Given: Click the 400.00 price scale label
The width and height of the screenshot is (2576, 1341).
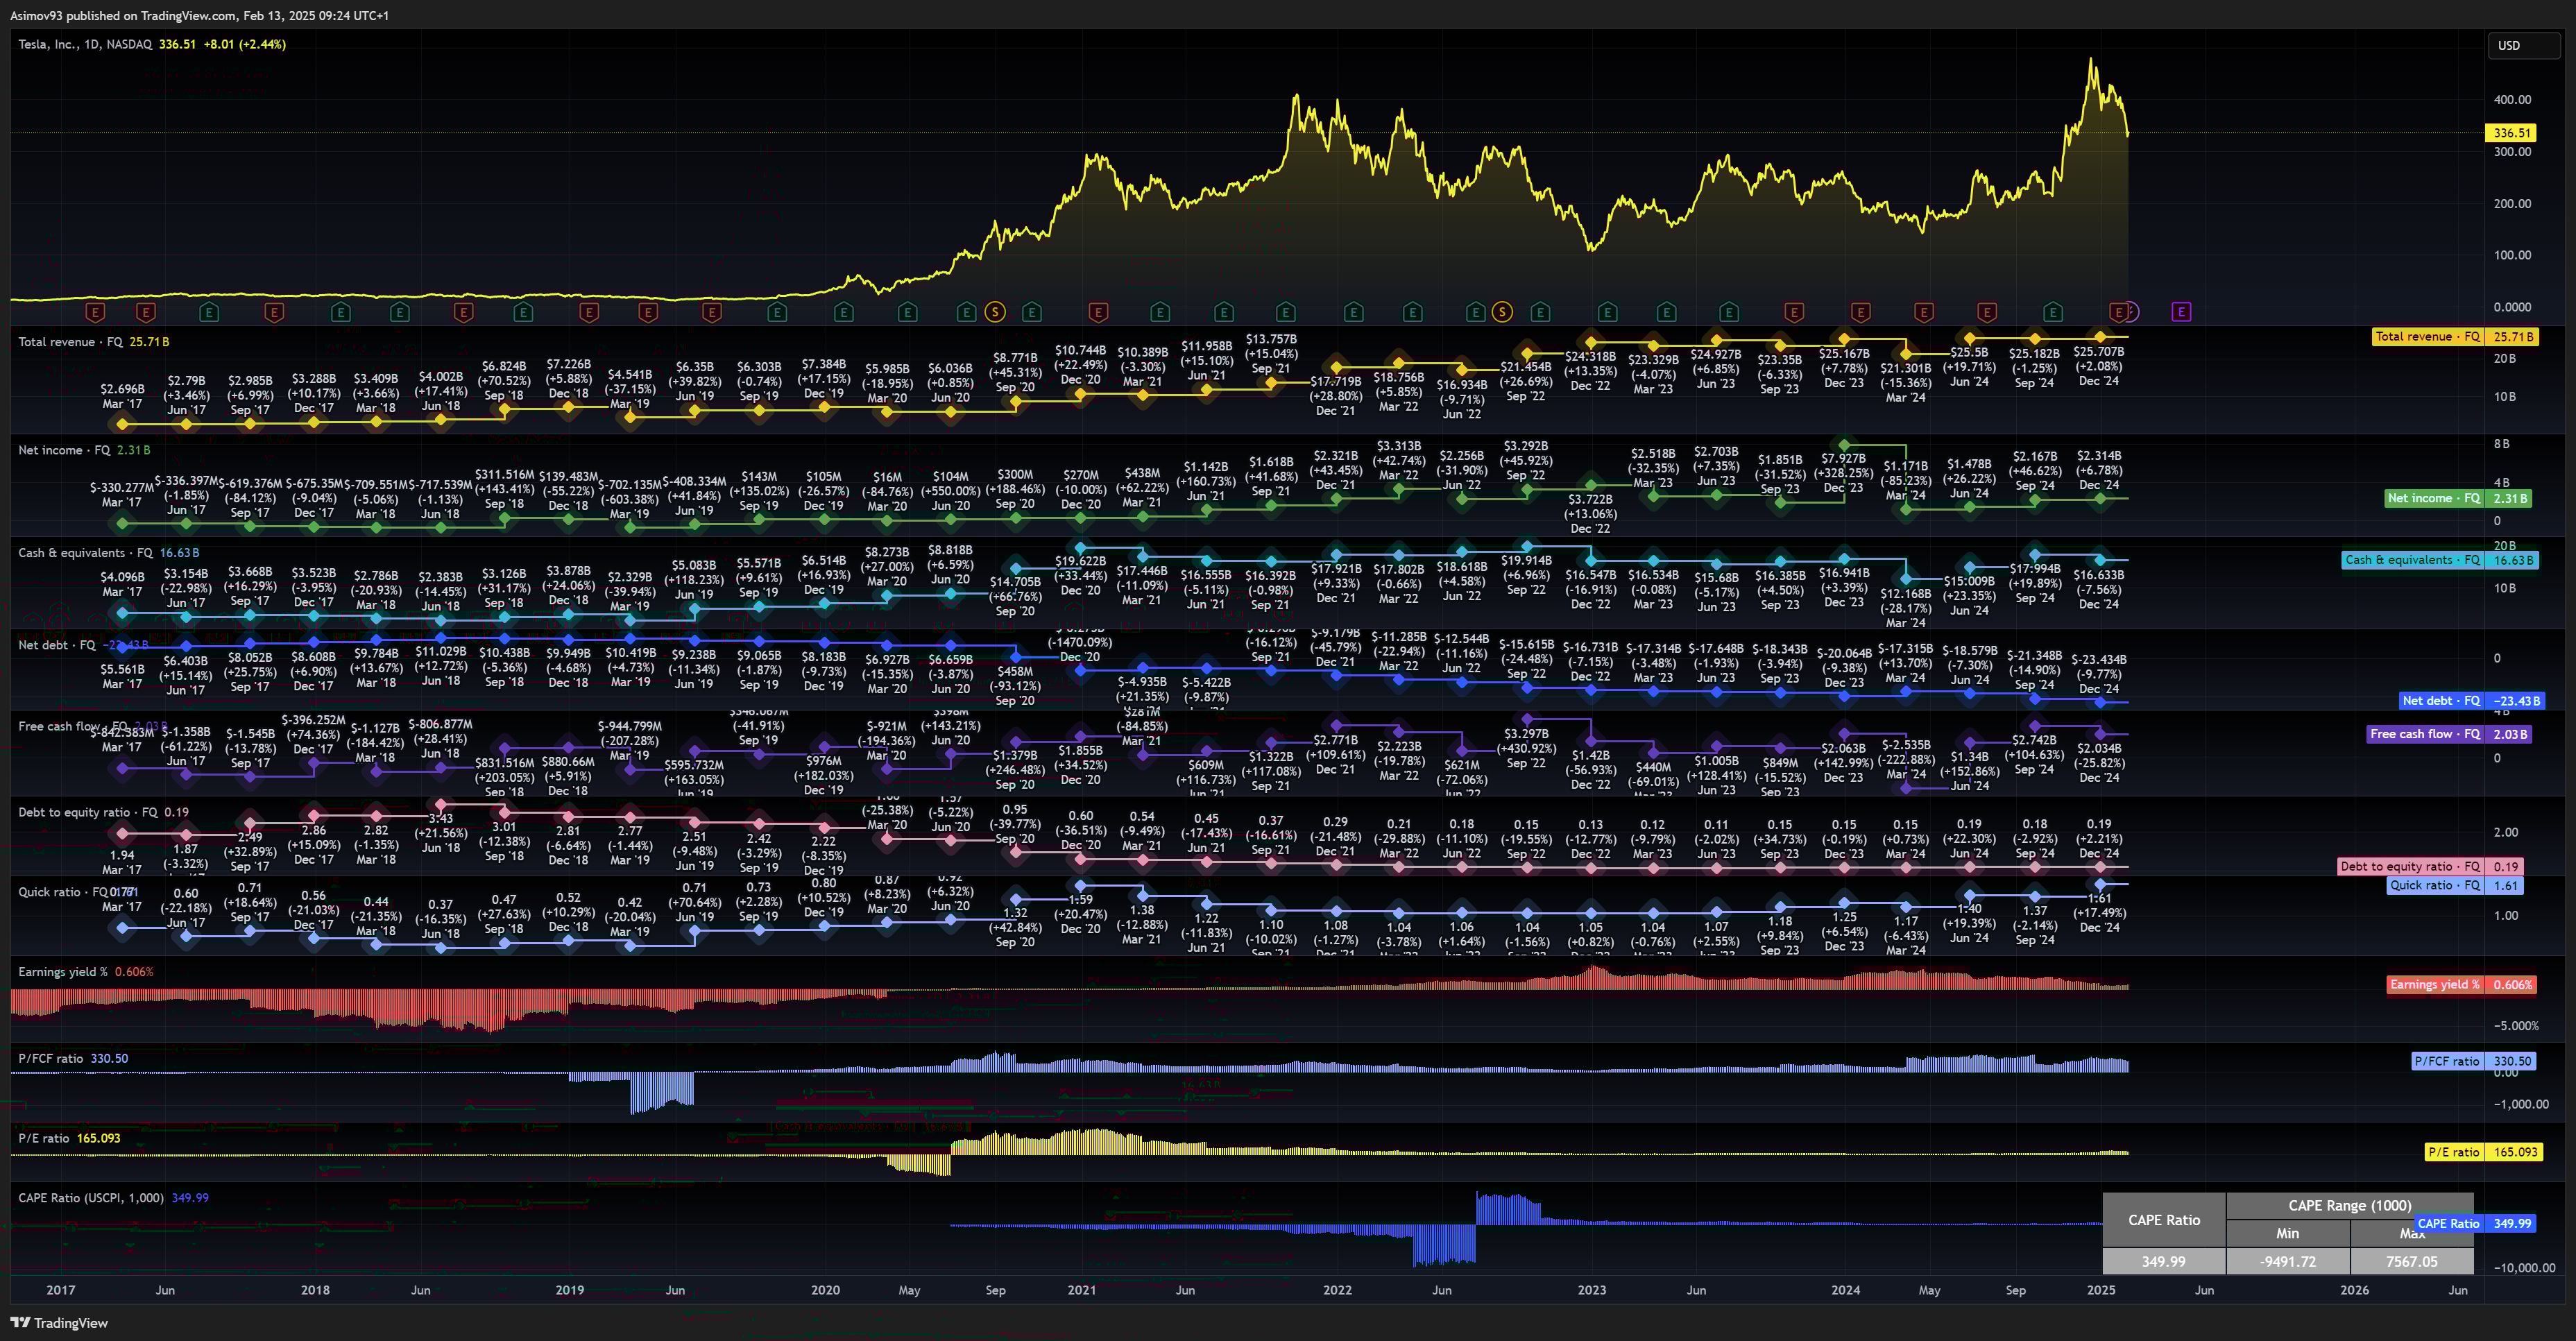Looking at the screenshot, I should click(x=2512, y=99).
